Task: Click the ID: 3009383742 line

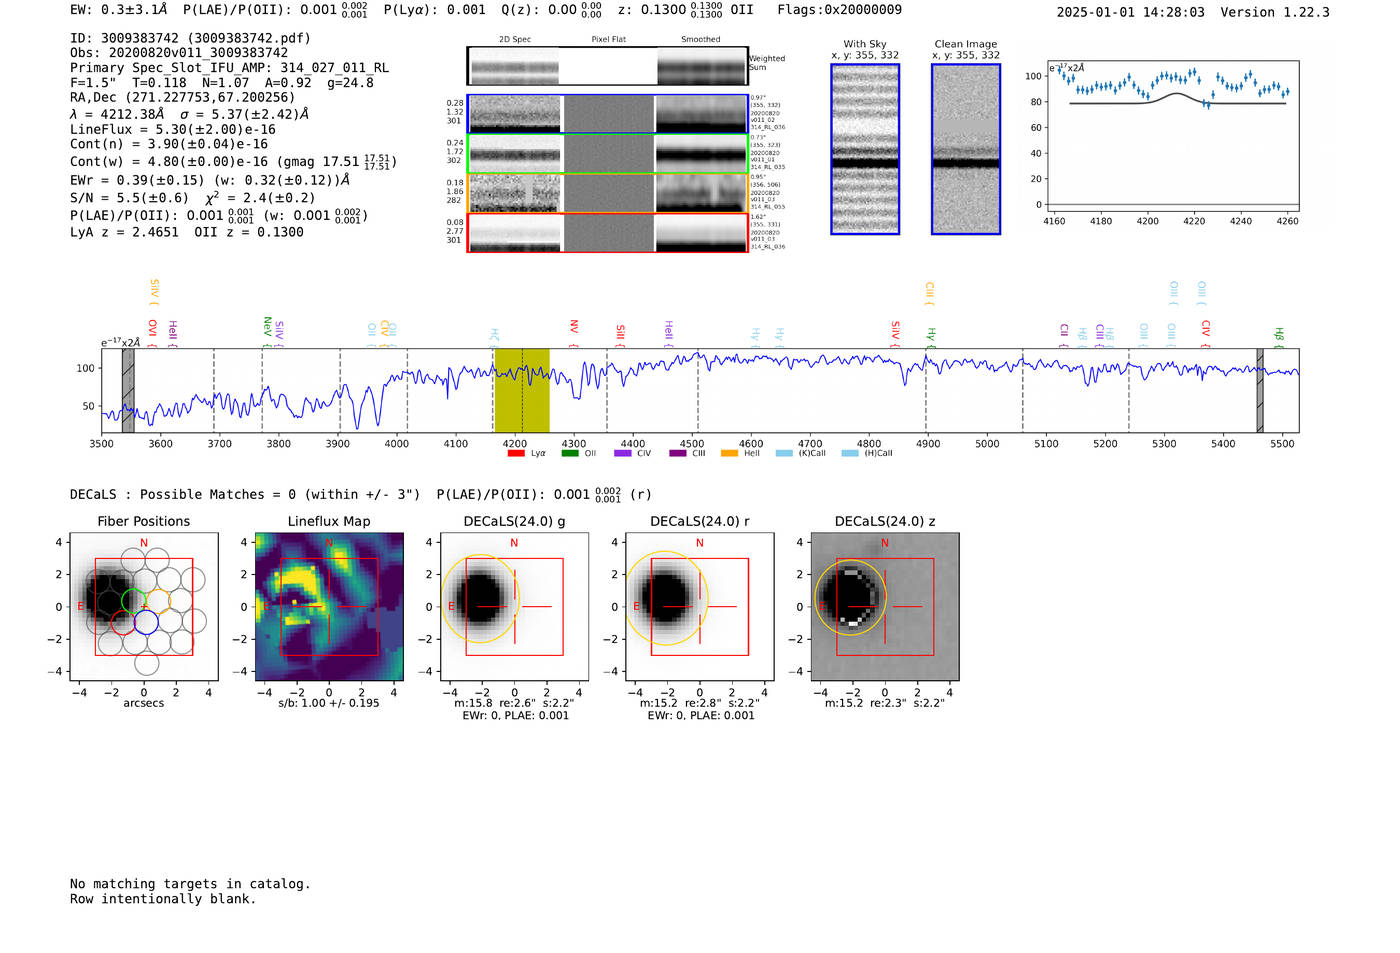Action: pos(190,38)
